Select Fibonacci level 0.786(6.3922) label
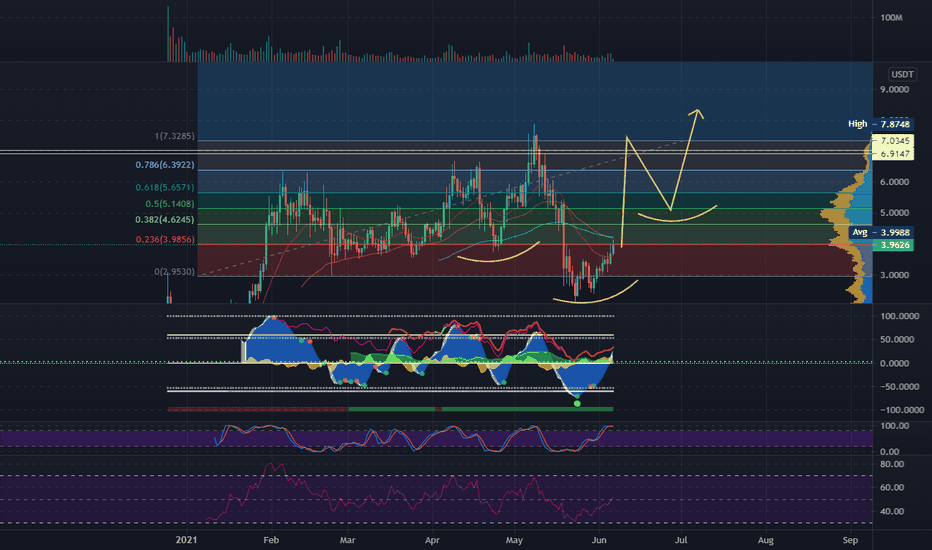Image resolution: width=932 pixels, height=550 pixels. (x=165, y=165)
